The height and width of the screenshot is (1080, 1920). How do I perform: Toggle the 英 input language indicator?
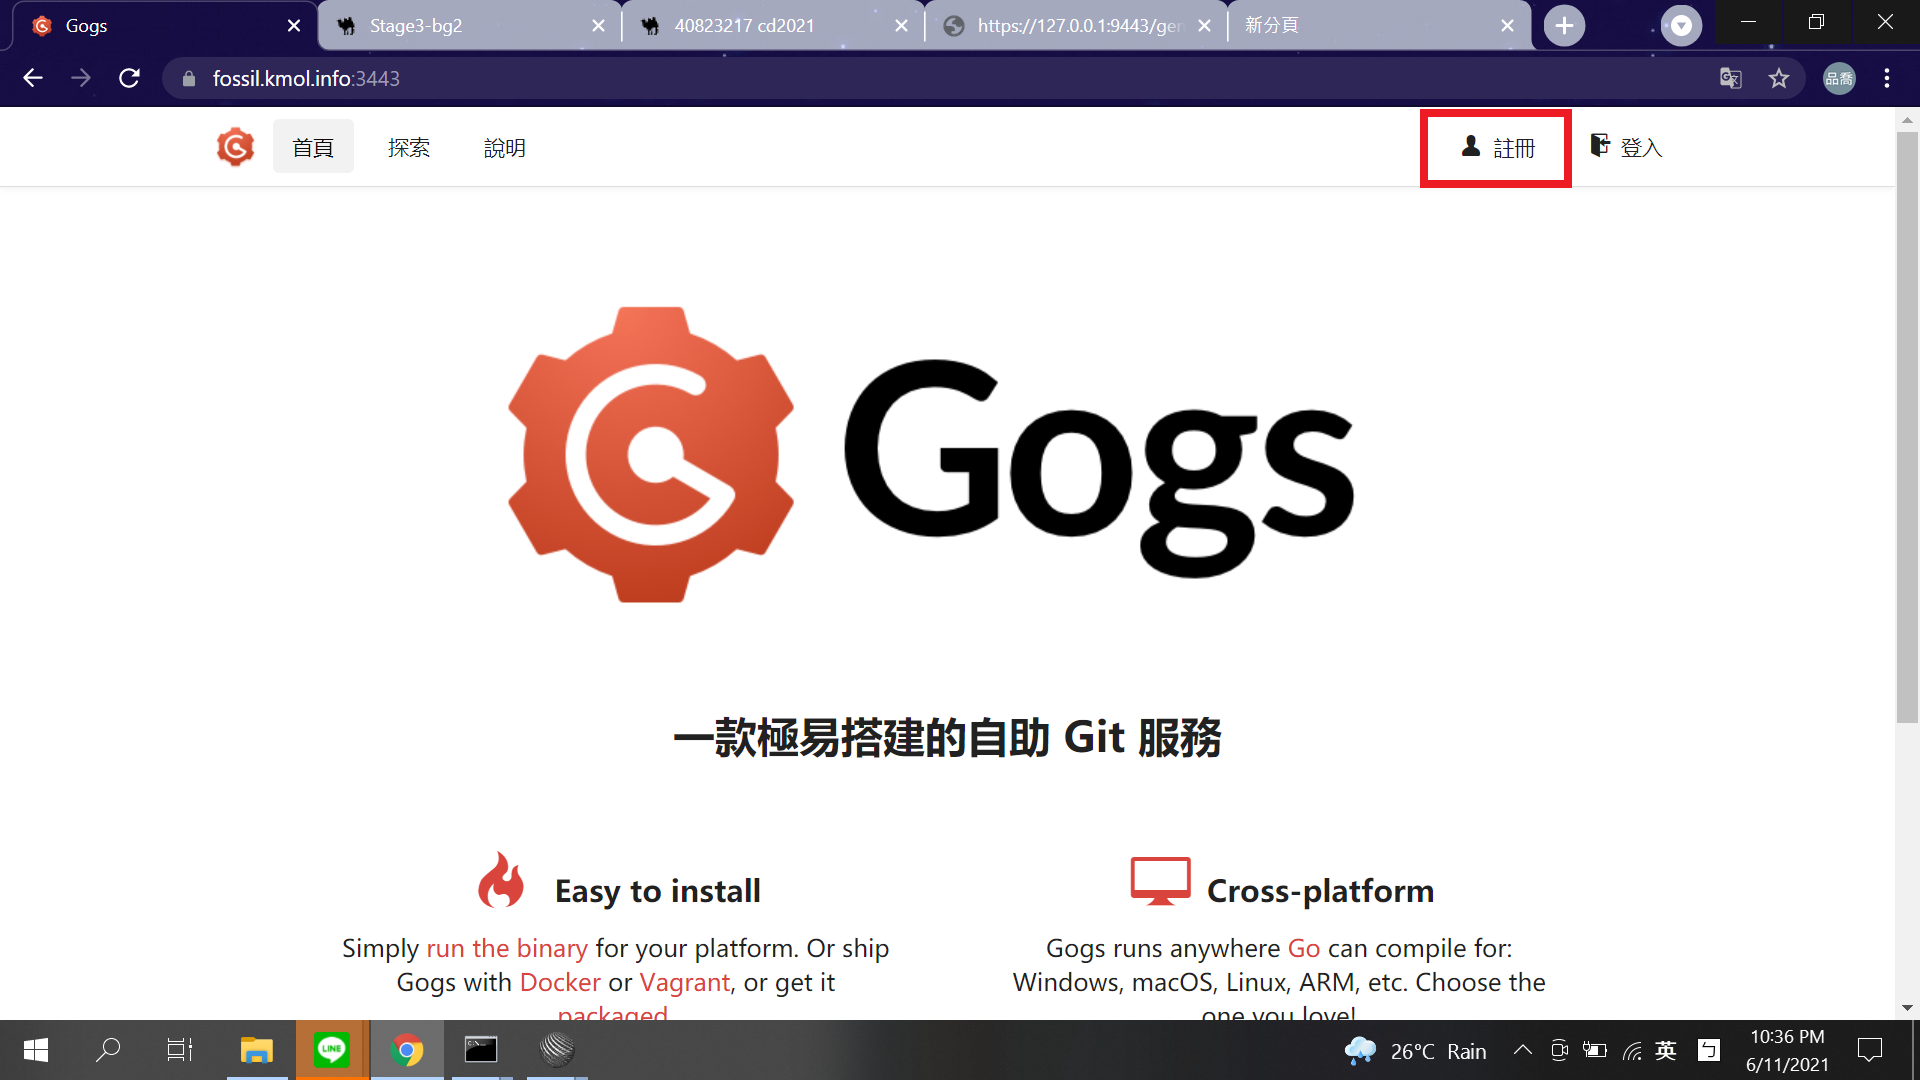click(1665, 1050)
